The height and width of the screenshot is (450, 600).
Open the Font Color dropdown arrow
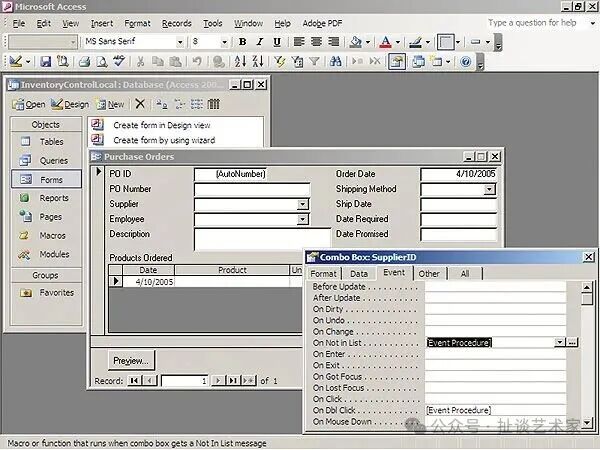click(x=398, y=42)
